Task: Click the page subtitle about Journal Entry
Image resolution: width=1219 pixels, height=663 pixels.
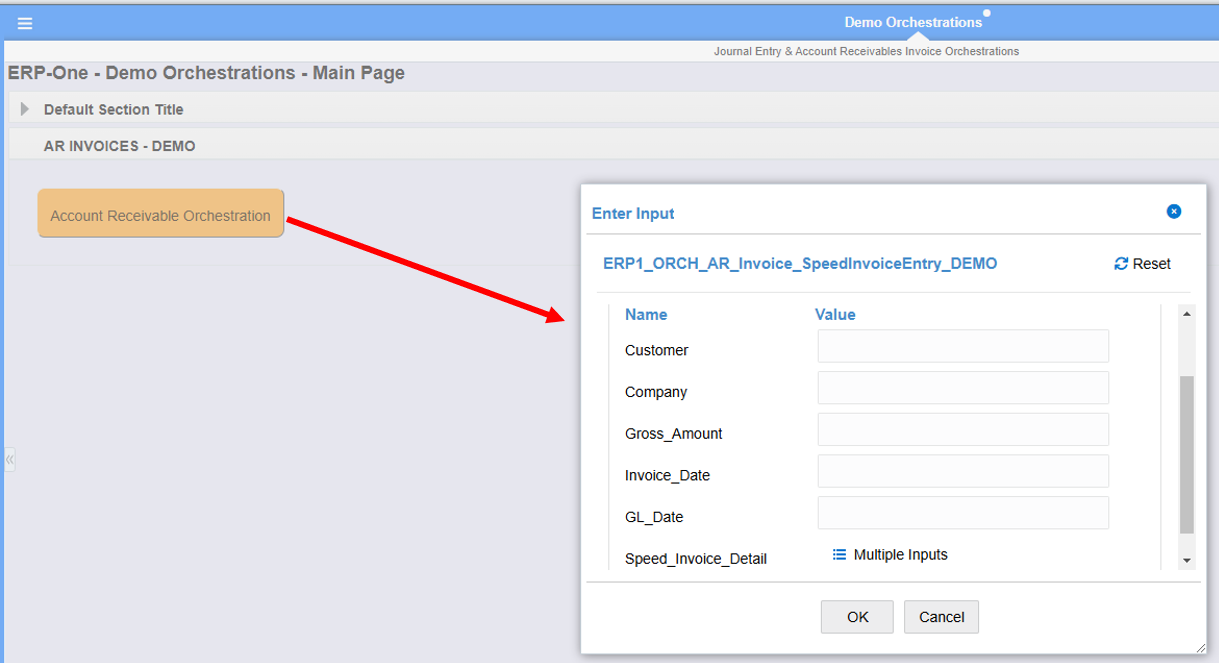Action: (x=866, y=51)
